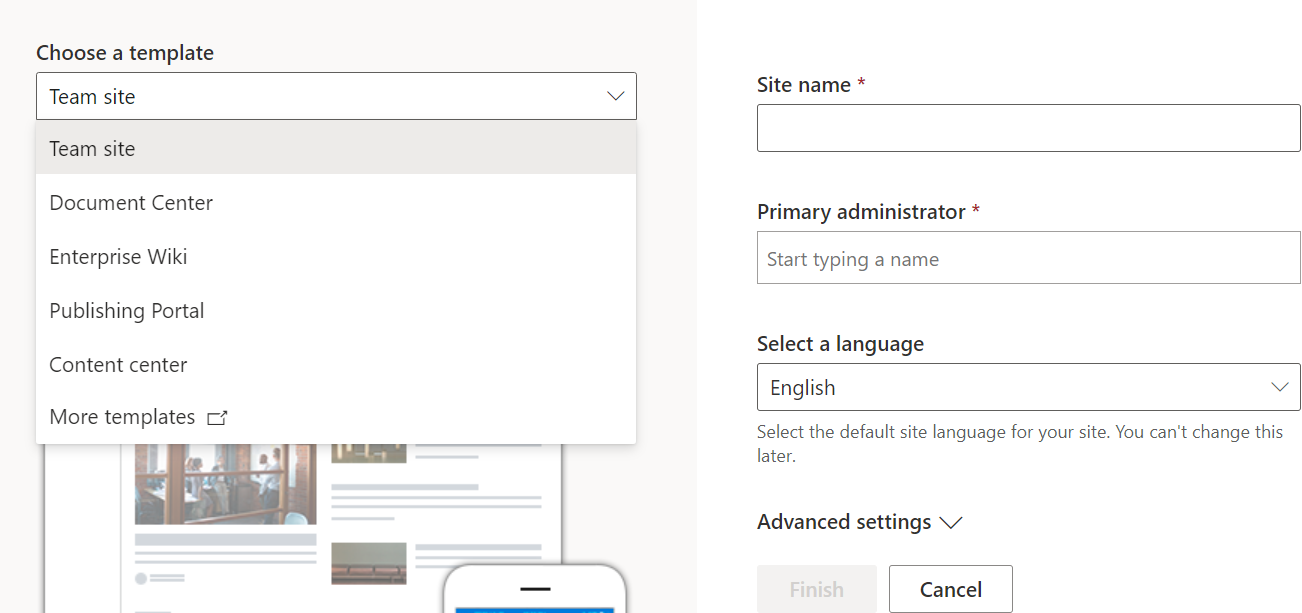This screenshot has height=613, width=1302.
Task: Select Publishing Portal from the list
Action: point(336,311)
